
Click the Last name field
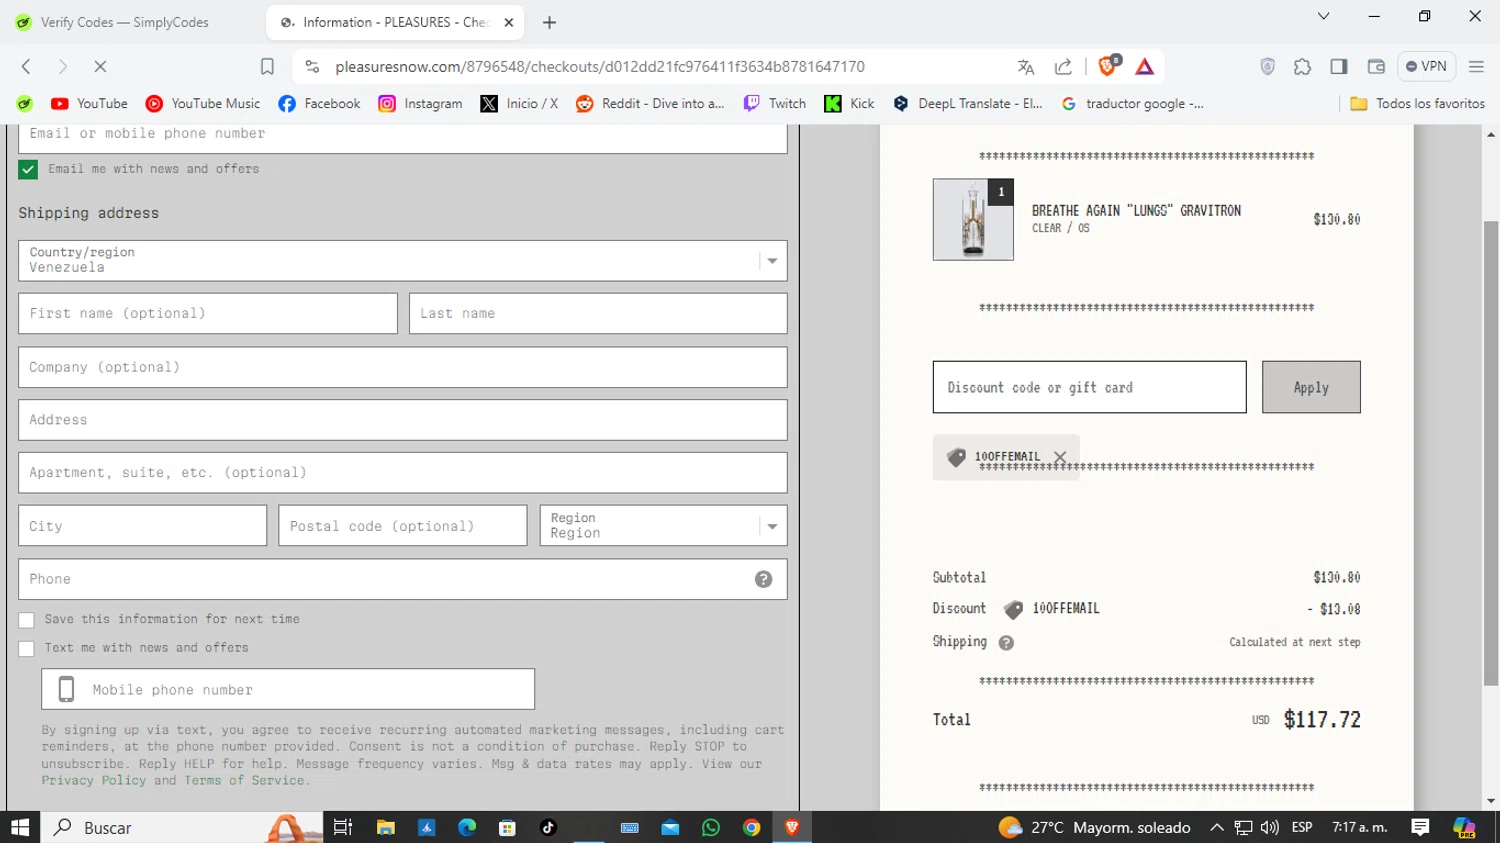[x=598, y=313]
